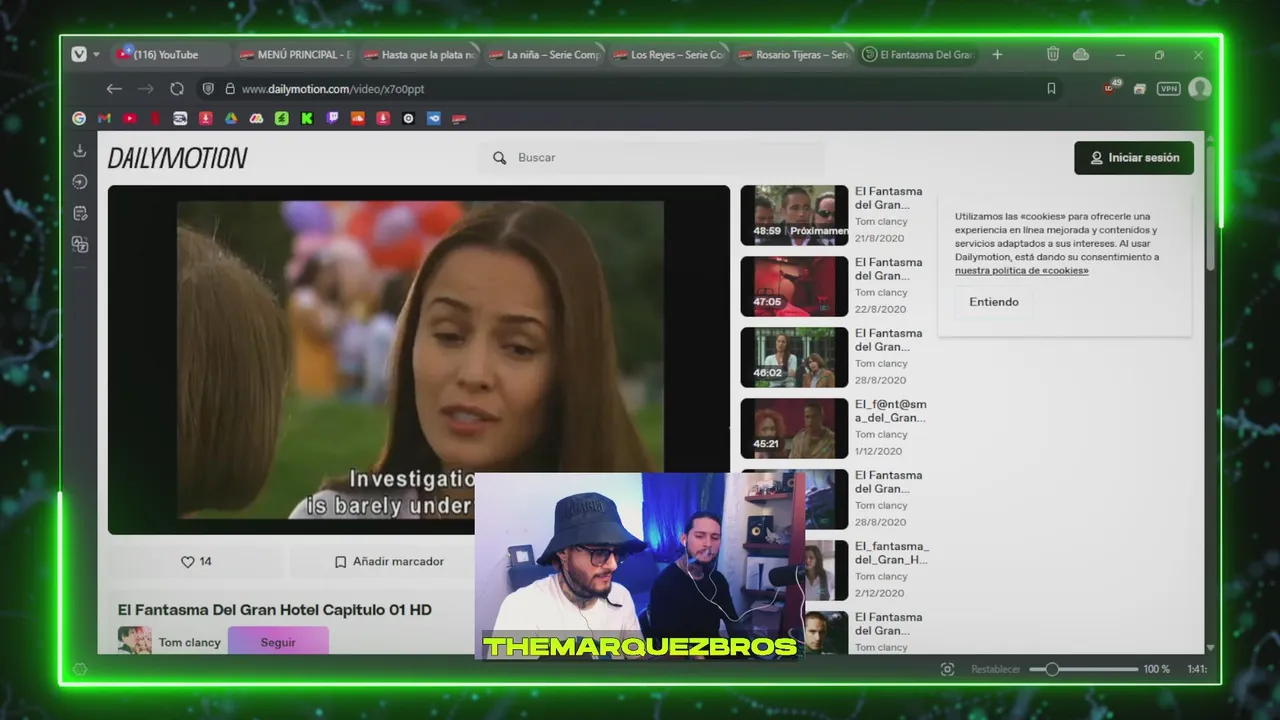Open video thumbnail with duration 45:21
The height and width of the screenshot is (720, 1280).
pos(794,428)
